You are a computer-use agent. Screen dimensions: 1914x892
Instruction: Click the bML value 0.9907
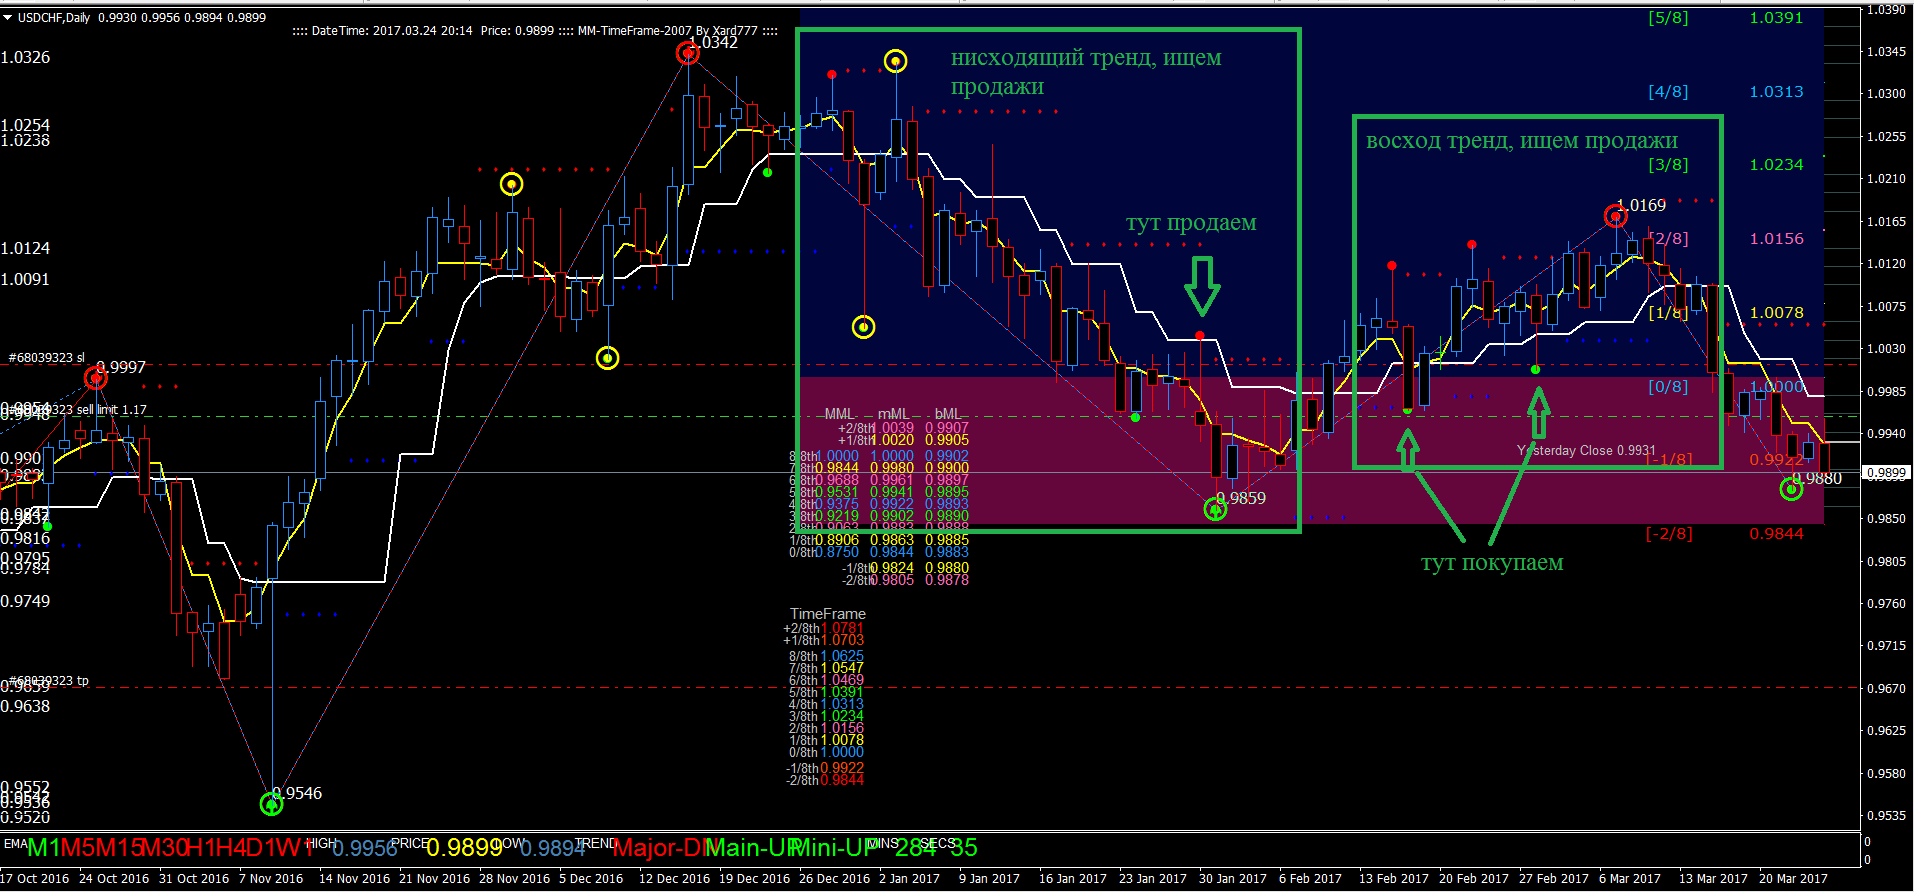point(947,428)
